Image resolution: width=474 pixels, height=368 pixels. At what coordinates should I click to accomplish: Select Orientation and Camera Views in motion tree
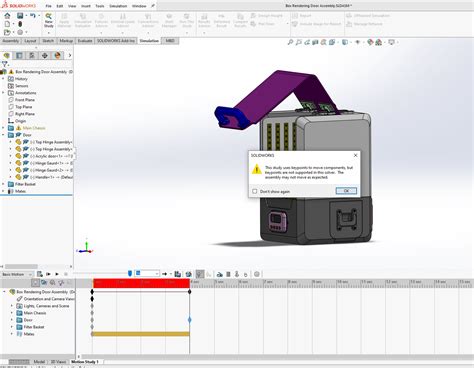click(x=49, y=299)
